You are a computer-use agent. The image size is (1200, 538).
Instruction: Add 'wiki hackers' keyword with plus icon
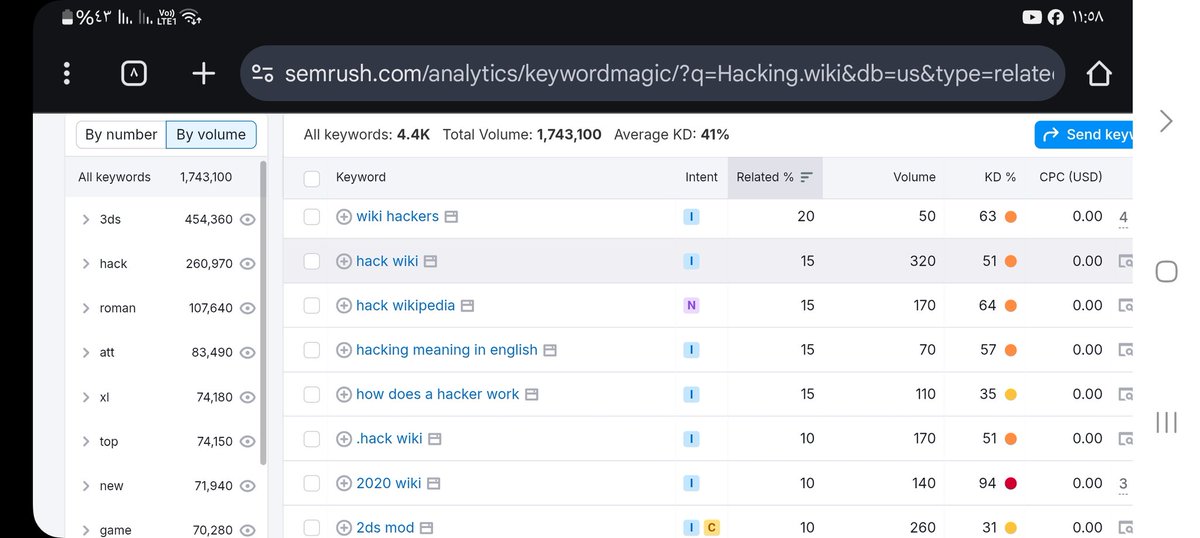tap(344, 216)
